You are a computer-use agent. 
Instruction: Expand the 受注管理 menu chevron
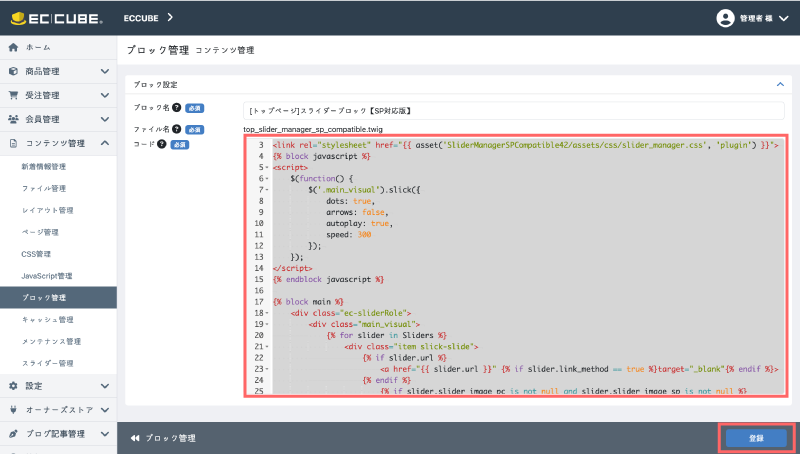(x=105, y=95)
